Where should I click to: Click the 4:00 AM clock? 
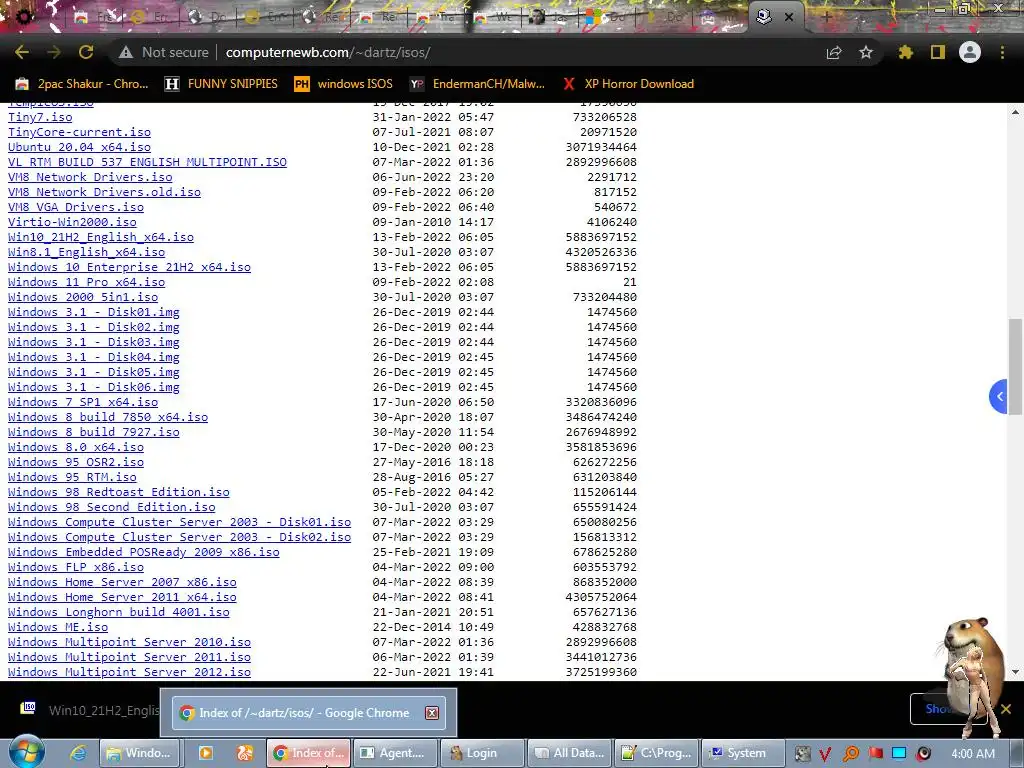coord(972,753)
